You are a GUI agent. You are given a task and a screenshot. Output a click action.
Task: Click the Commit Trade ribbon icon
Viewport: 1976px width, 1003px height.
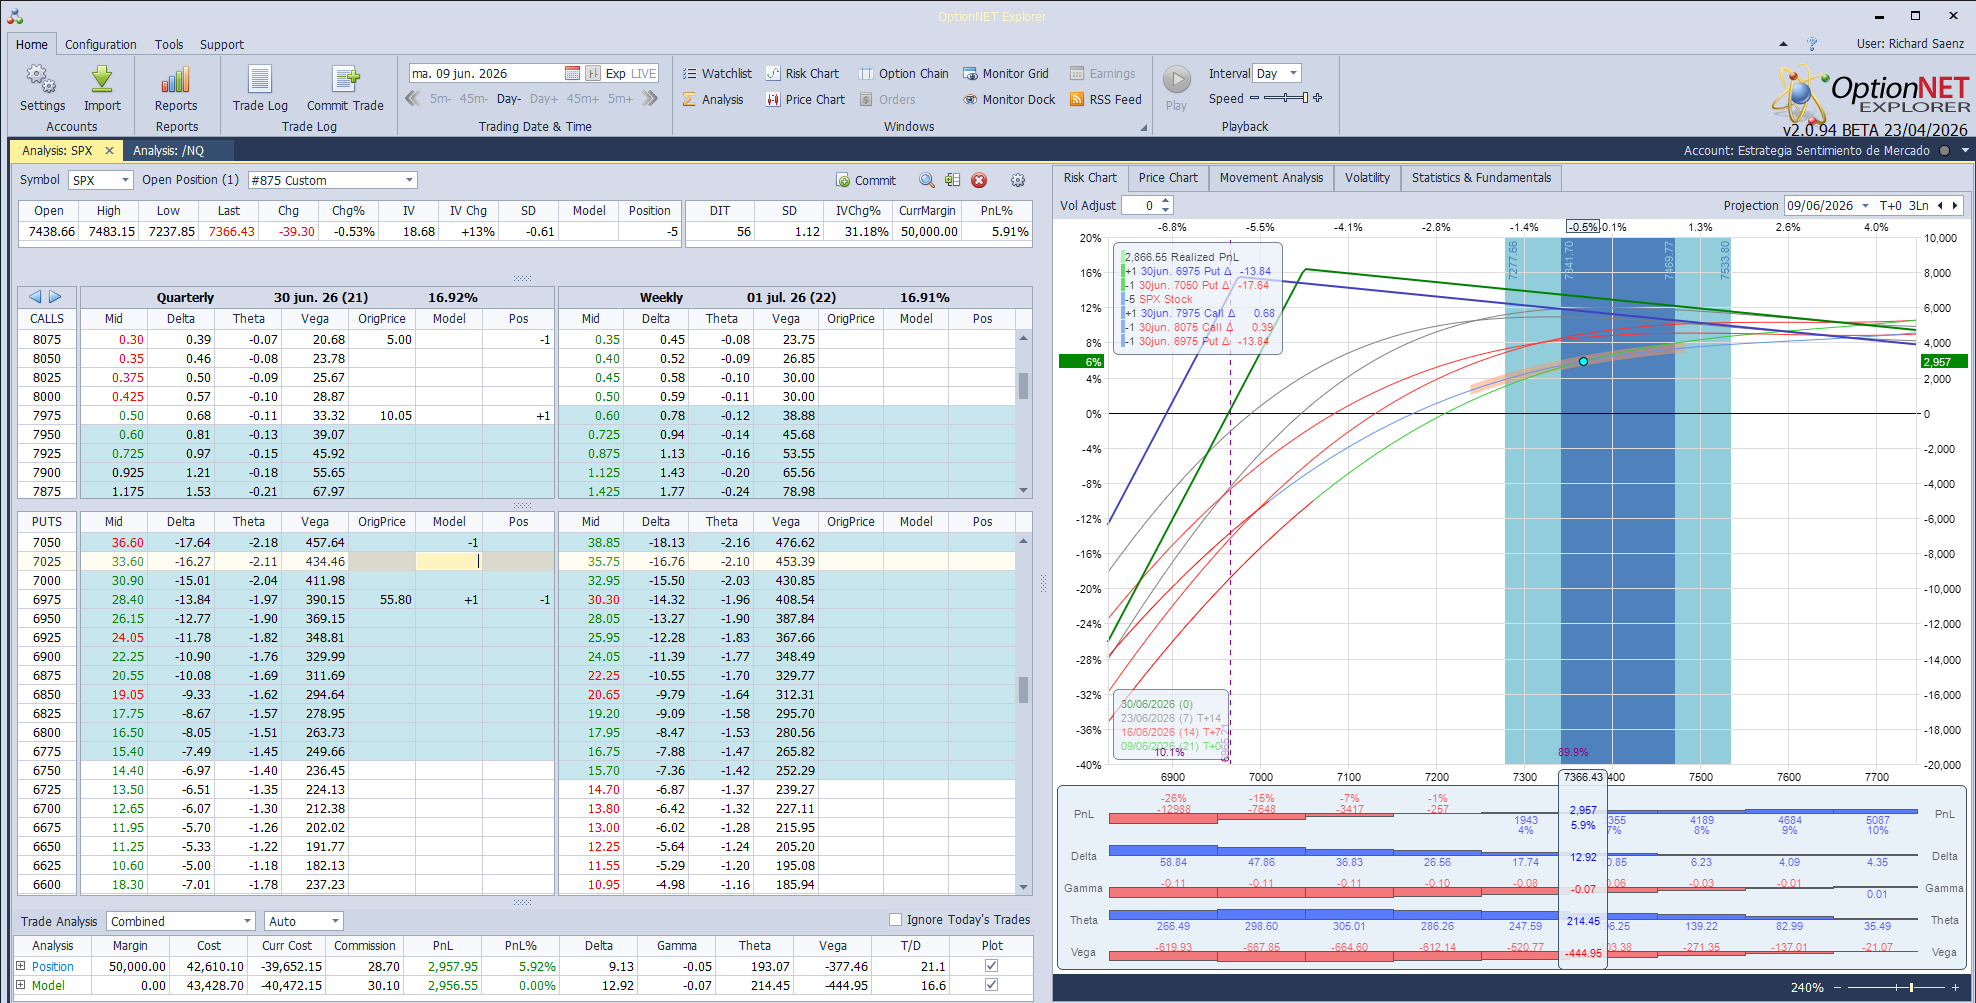[345, 88]
